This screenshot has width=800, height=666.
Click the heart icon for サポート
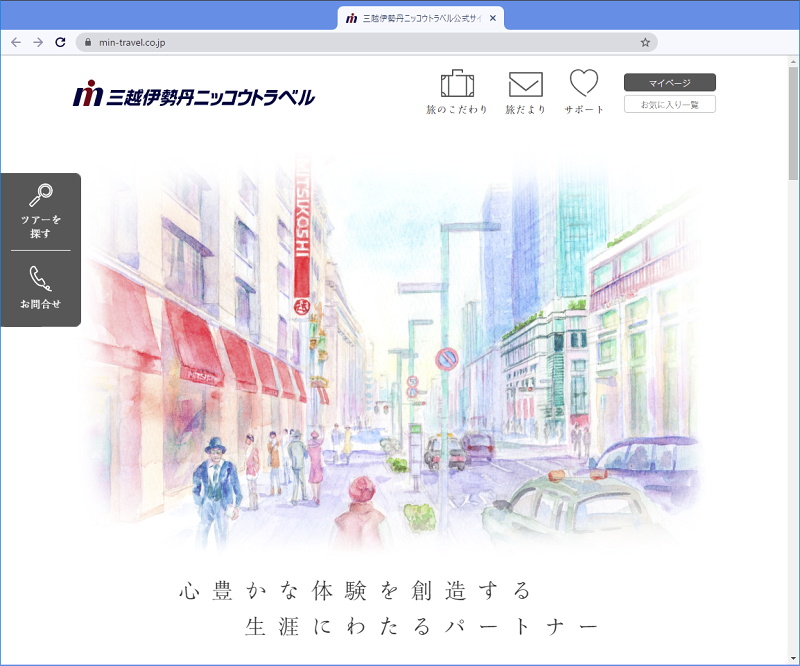coord(584,83)
